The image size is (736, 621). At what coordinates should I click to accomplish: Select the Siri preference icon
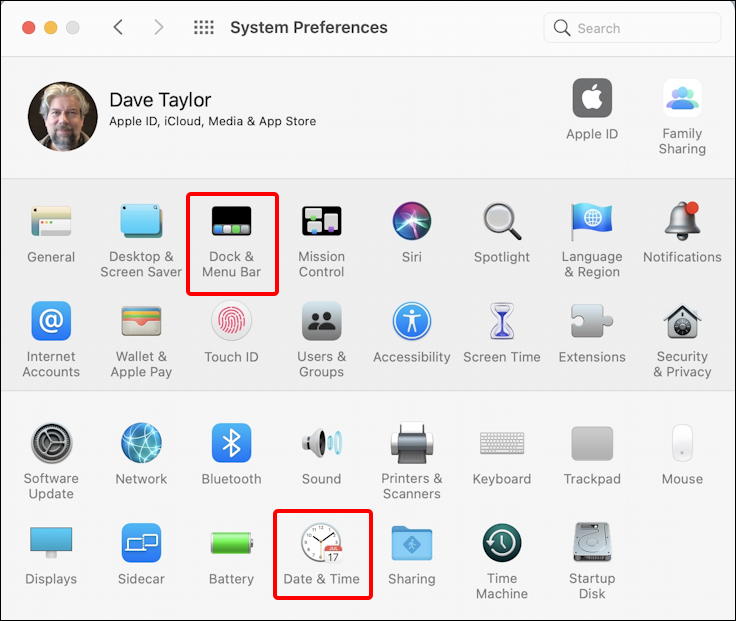pos(412,221)
